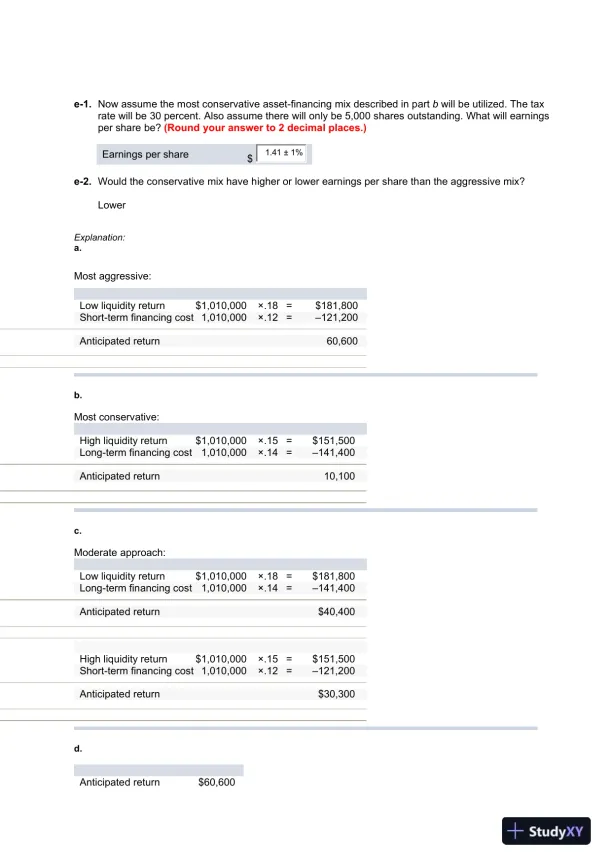This screenshot has height=865, width=612.
Task: Select the e-1 question label
Action: 83,103
